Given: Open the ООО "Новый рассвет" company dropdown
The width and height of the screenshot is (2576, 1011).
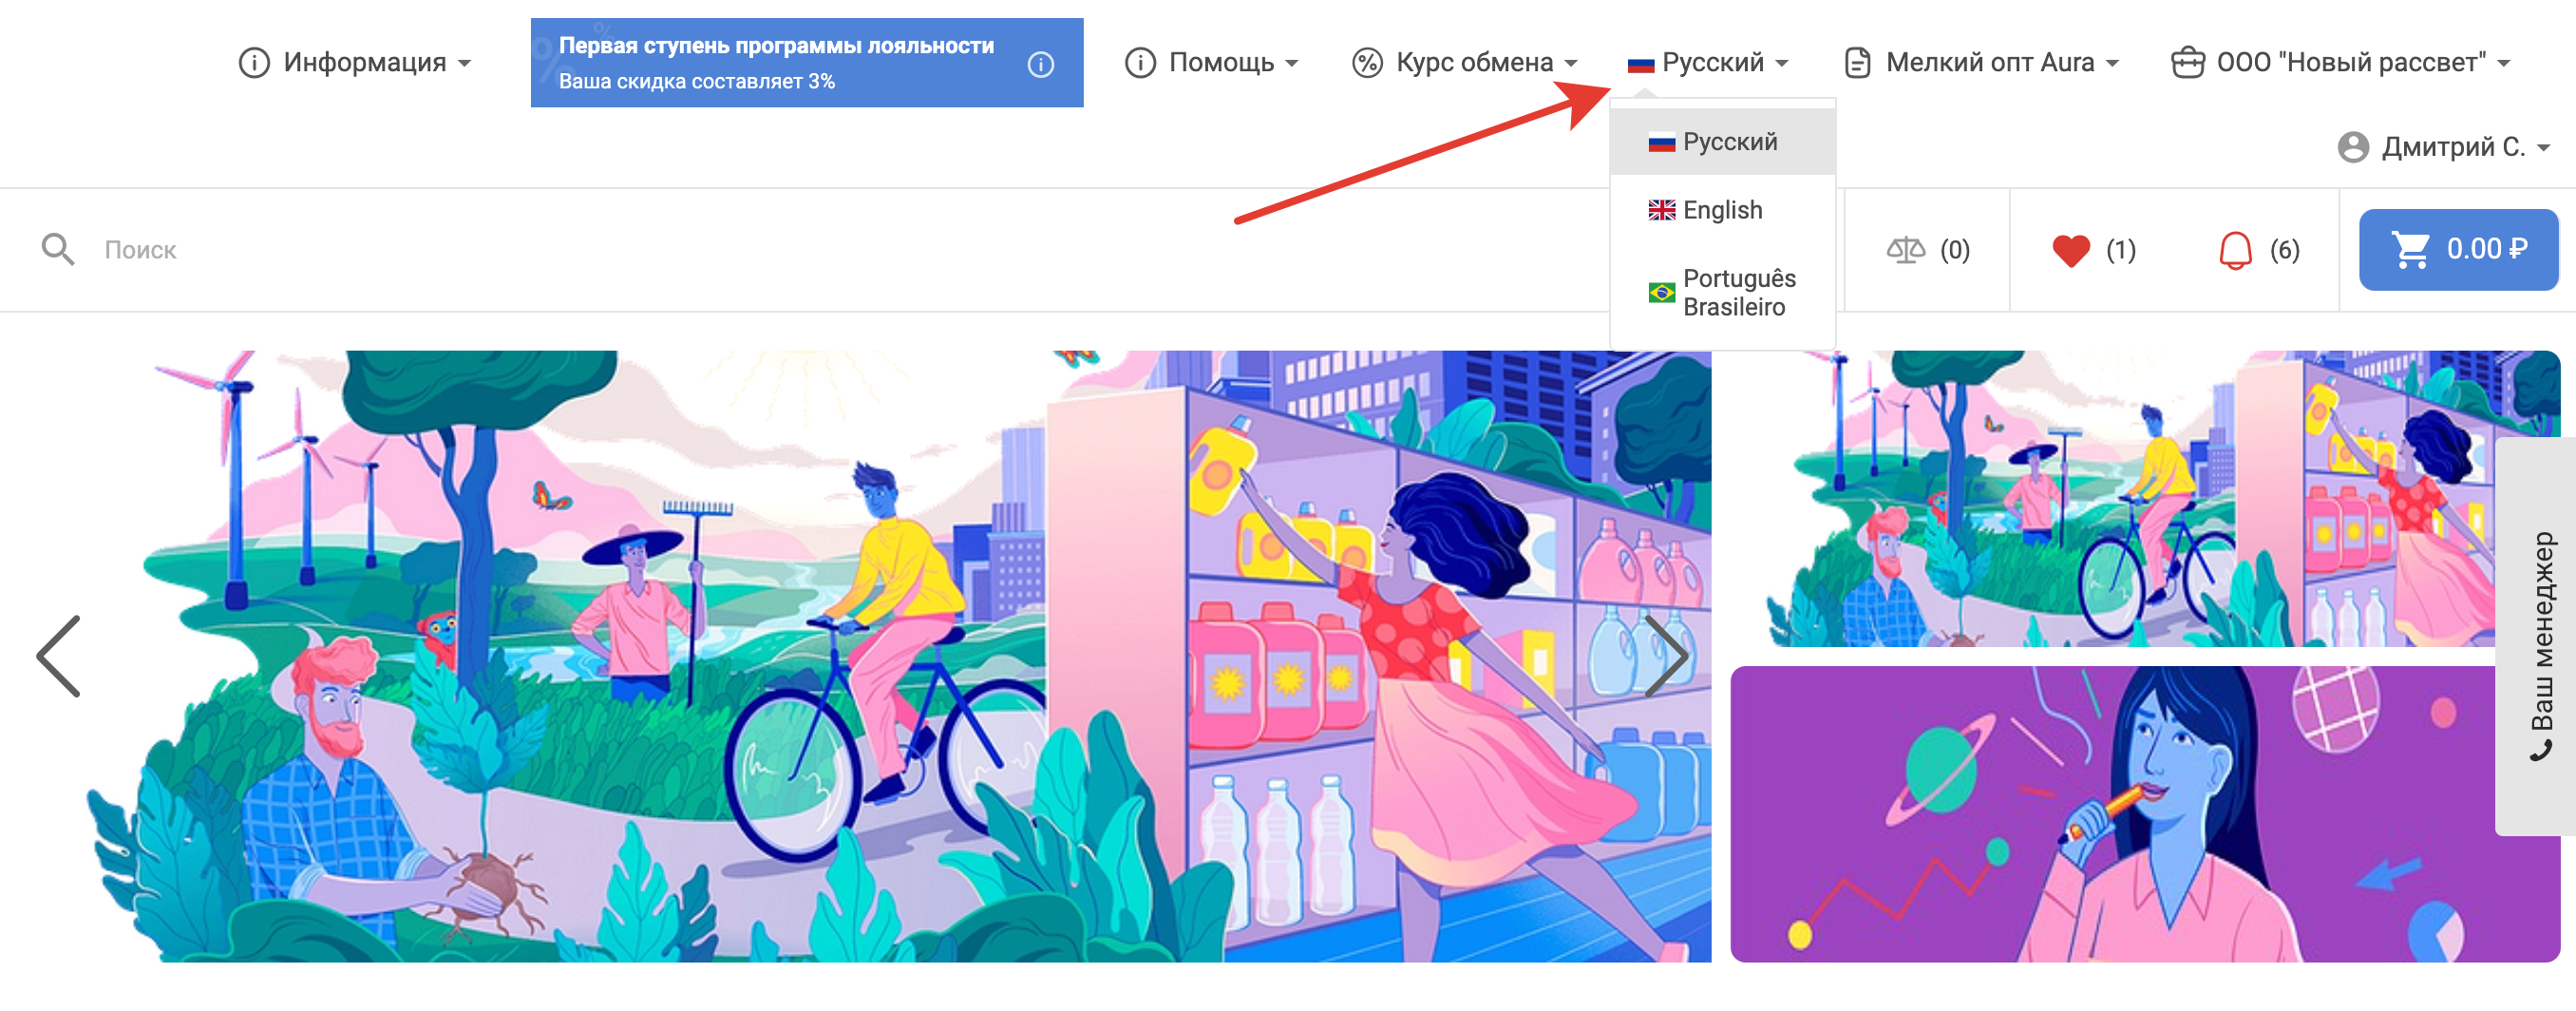Looking at the screenshot, I should tap(2340, 62).
